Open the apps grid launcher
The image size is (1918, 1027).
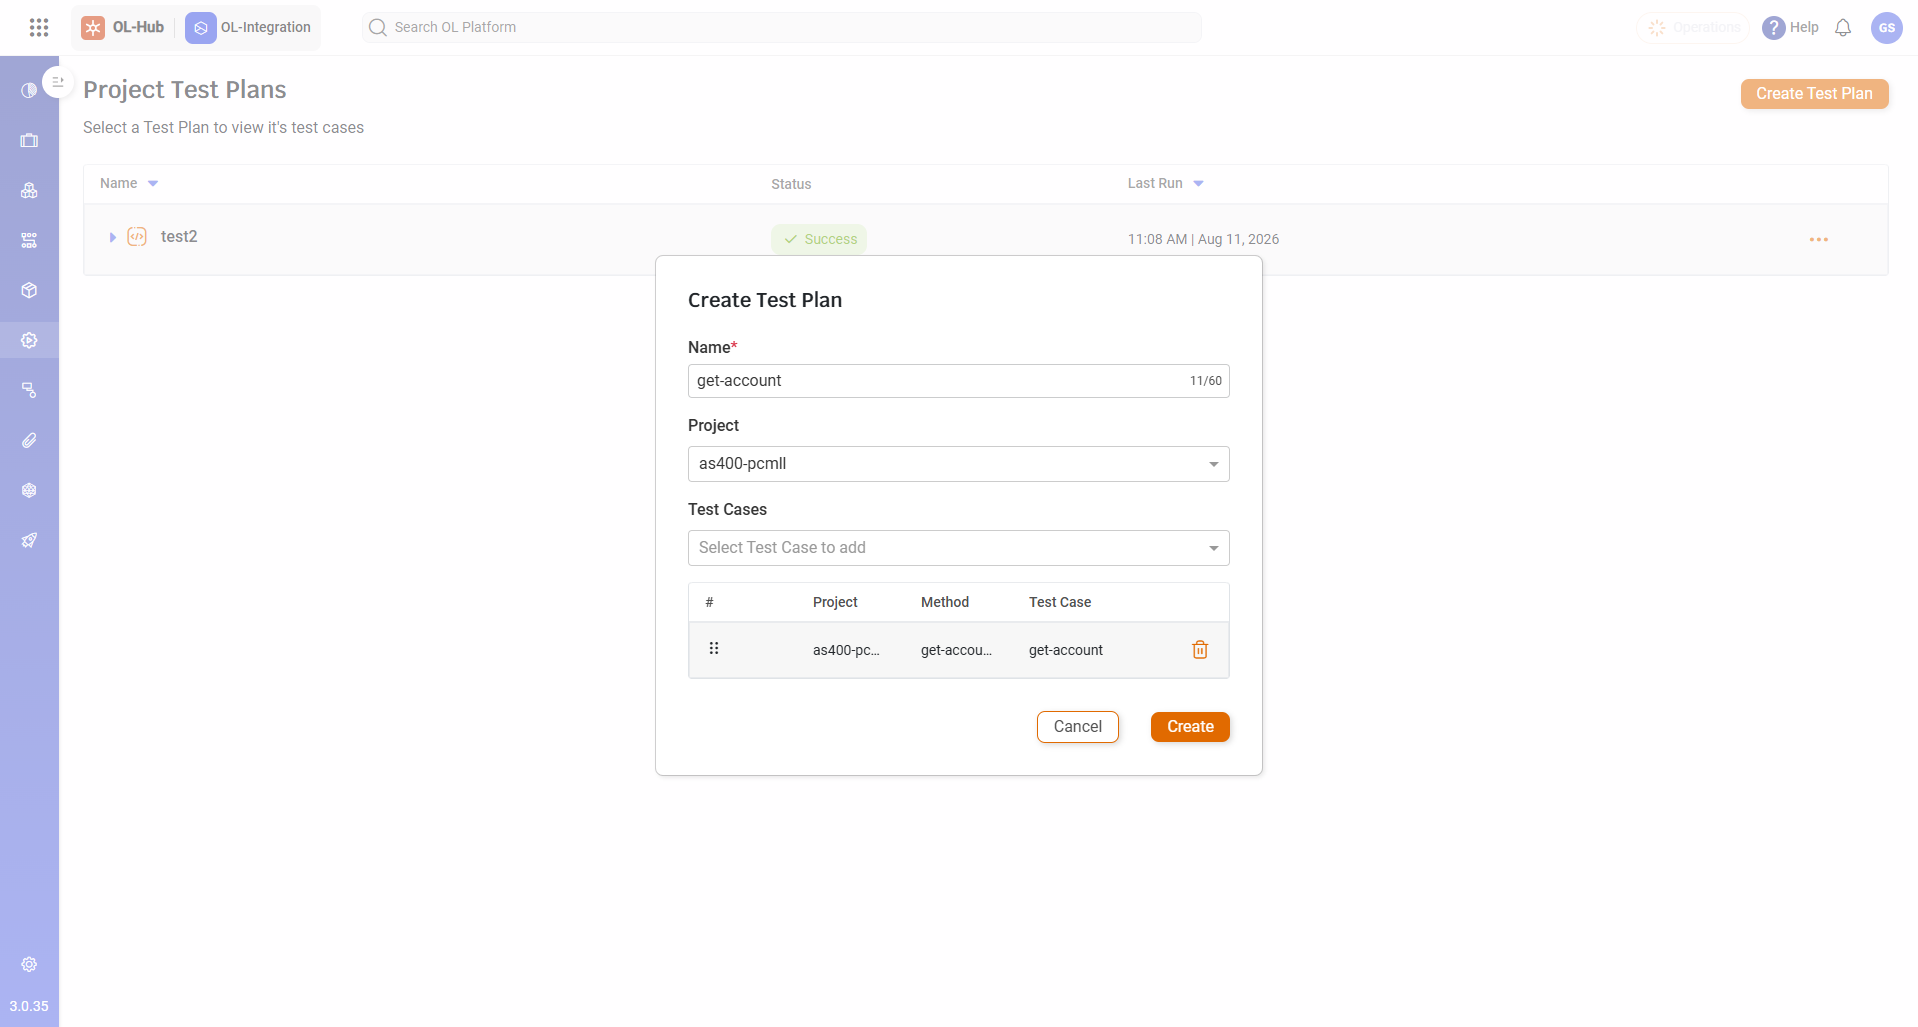point(39,27)
